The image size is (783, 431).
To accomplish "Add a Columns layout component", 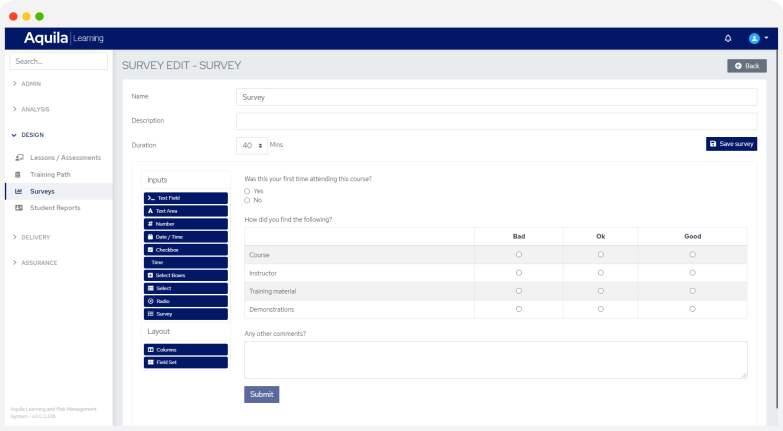I will (186, 349).
